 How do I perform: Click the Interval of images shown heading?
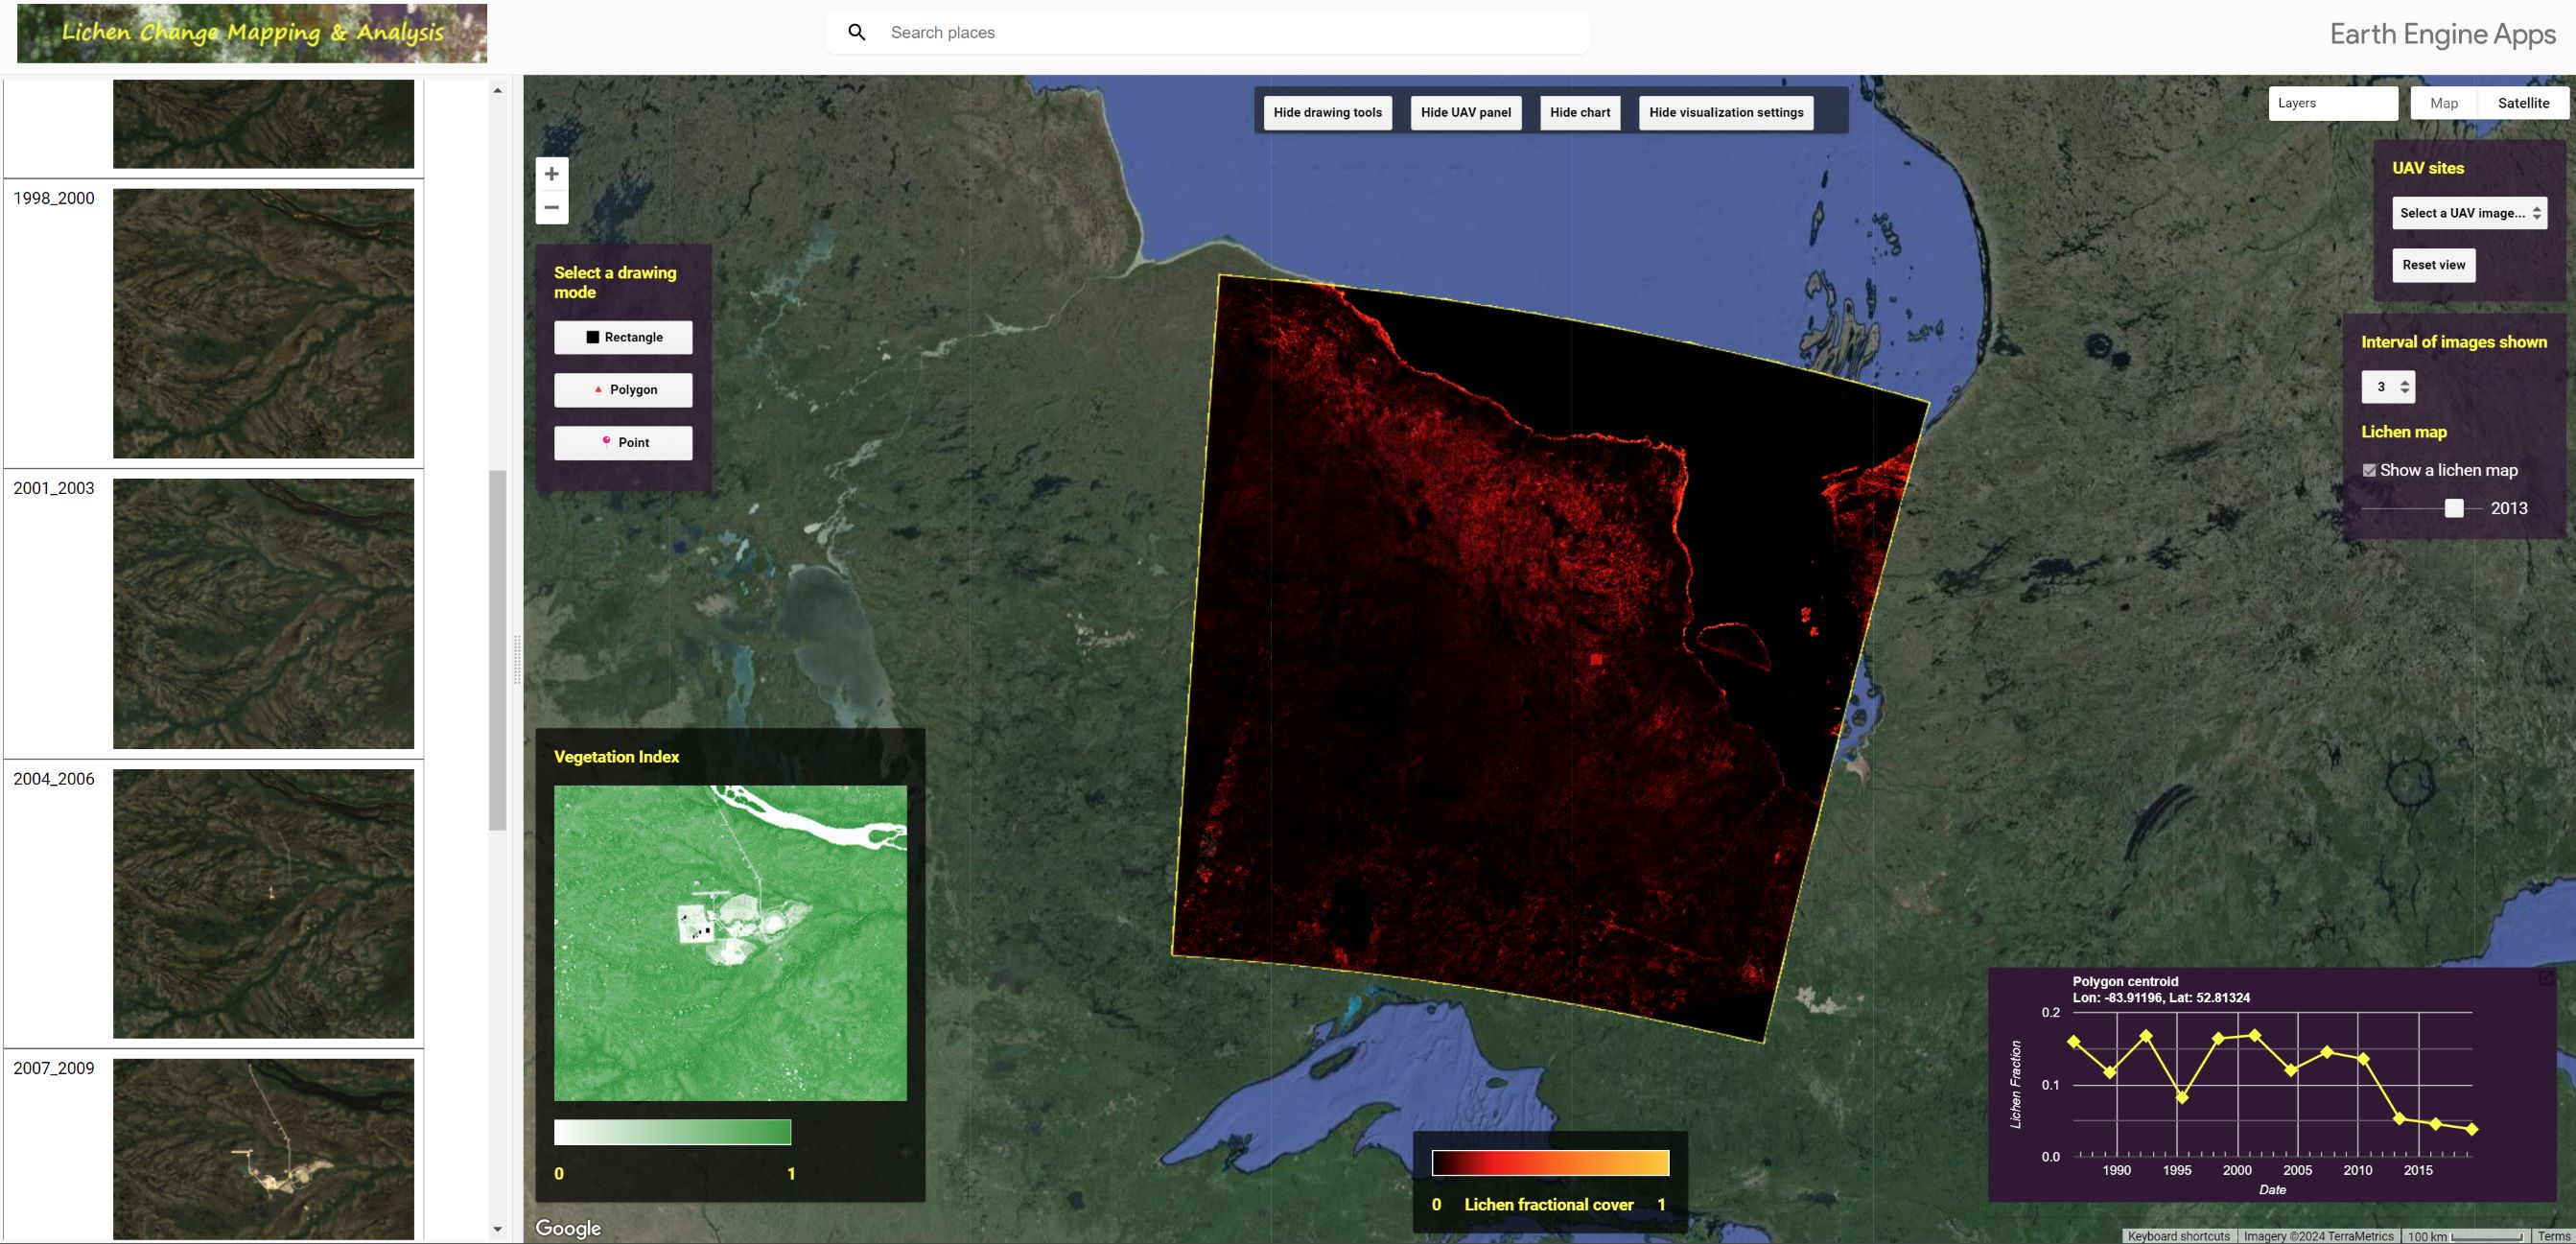pyautogui.click(x=2454, y=342)
